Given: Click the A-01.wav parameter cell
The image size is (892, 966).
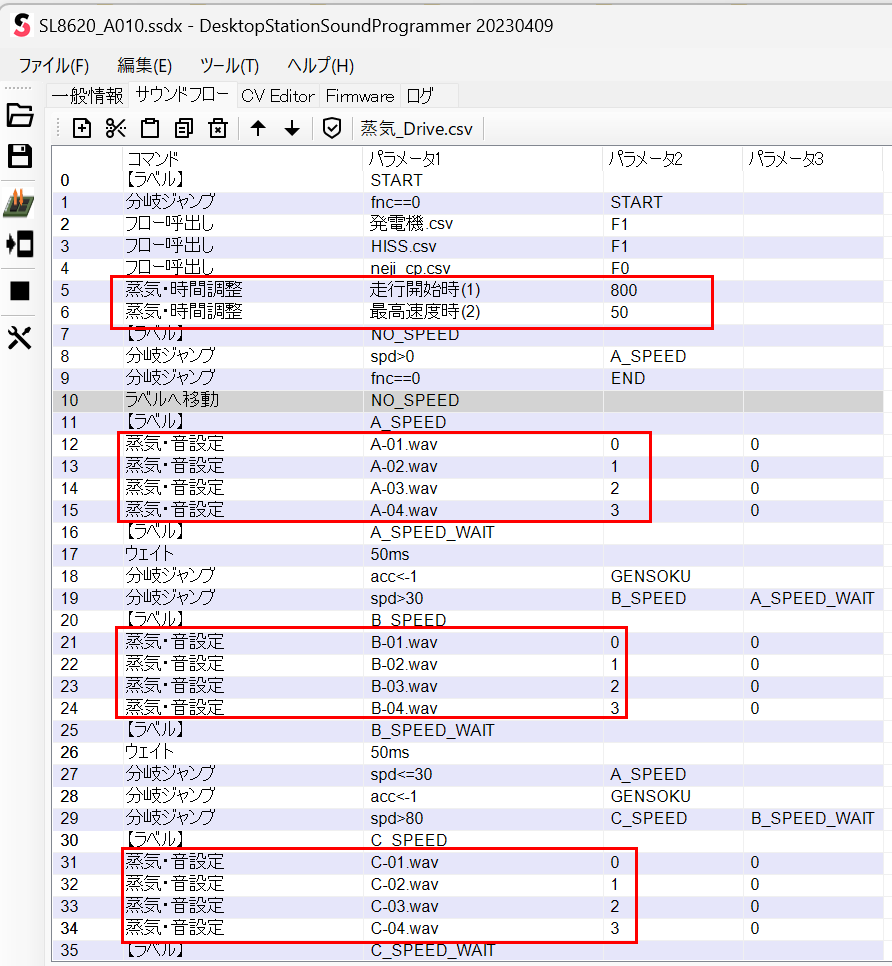Looking at the screenshot, I should pyautogui.click(x=404, y=444).
